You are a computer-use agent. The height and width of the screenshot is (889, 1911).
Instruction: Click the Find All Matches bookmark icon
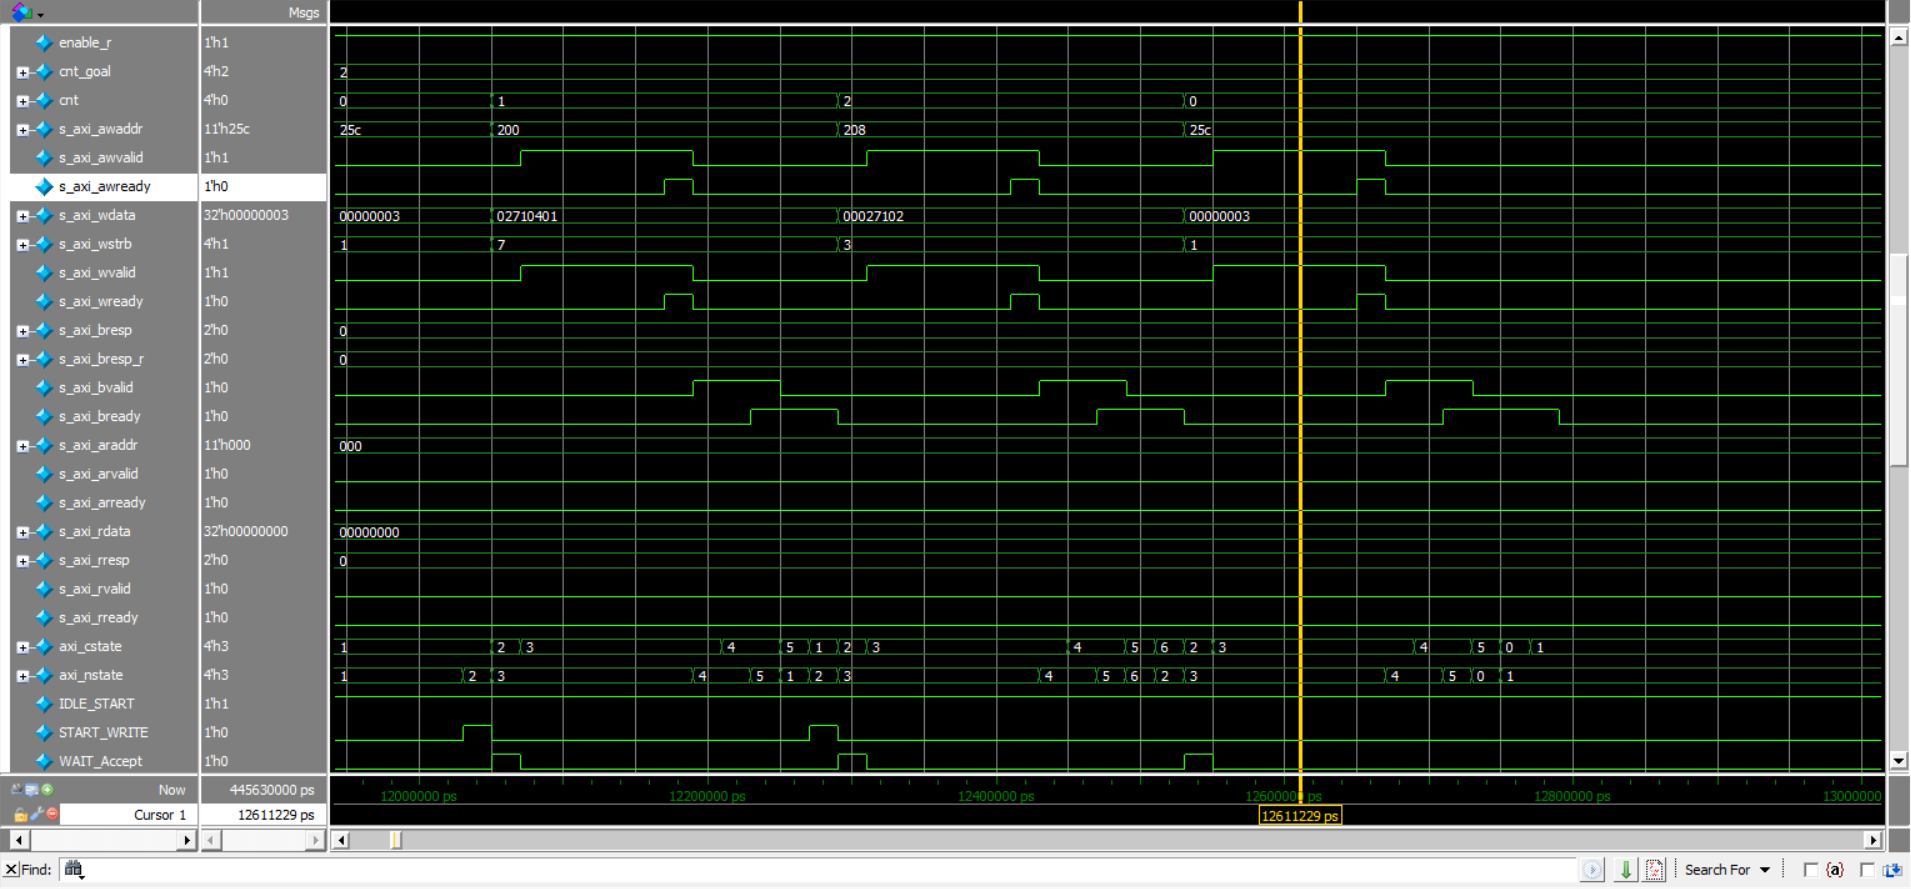click(x=1655, y=870)
